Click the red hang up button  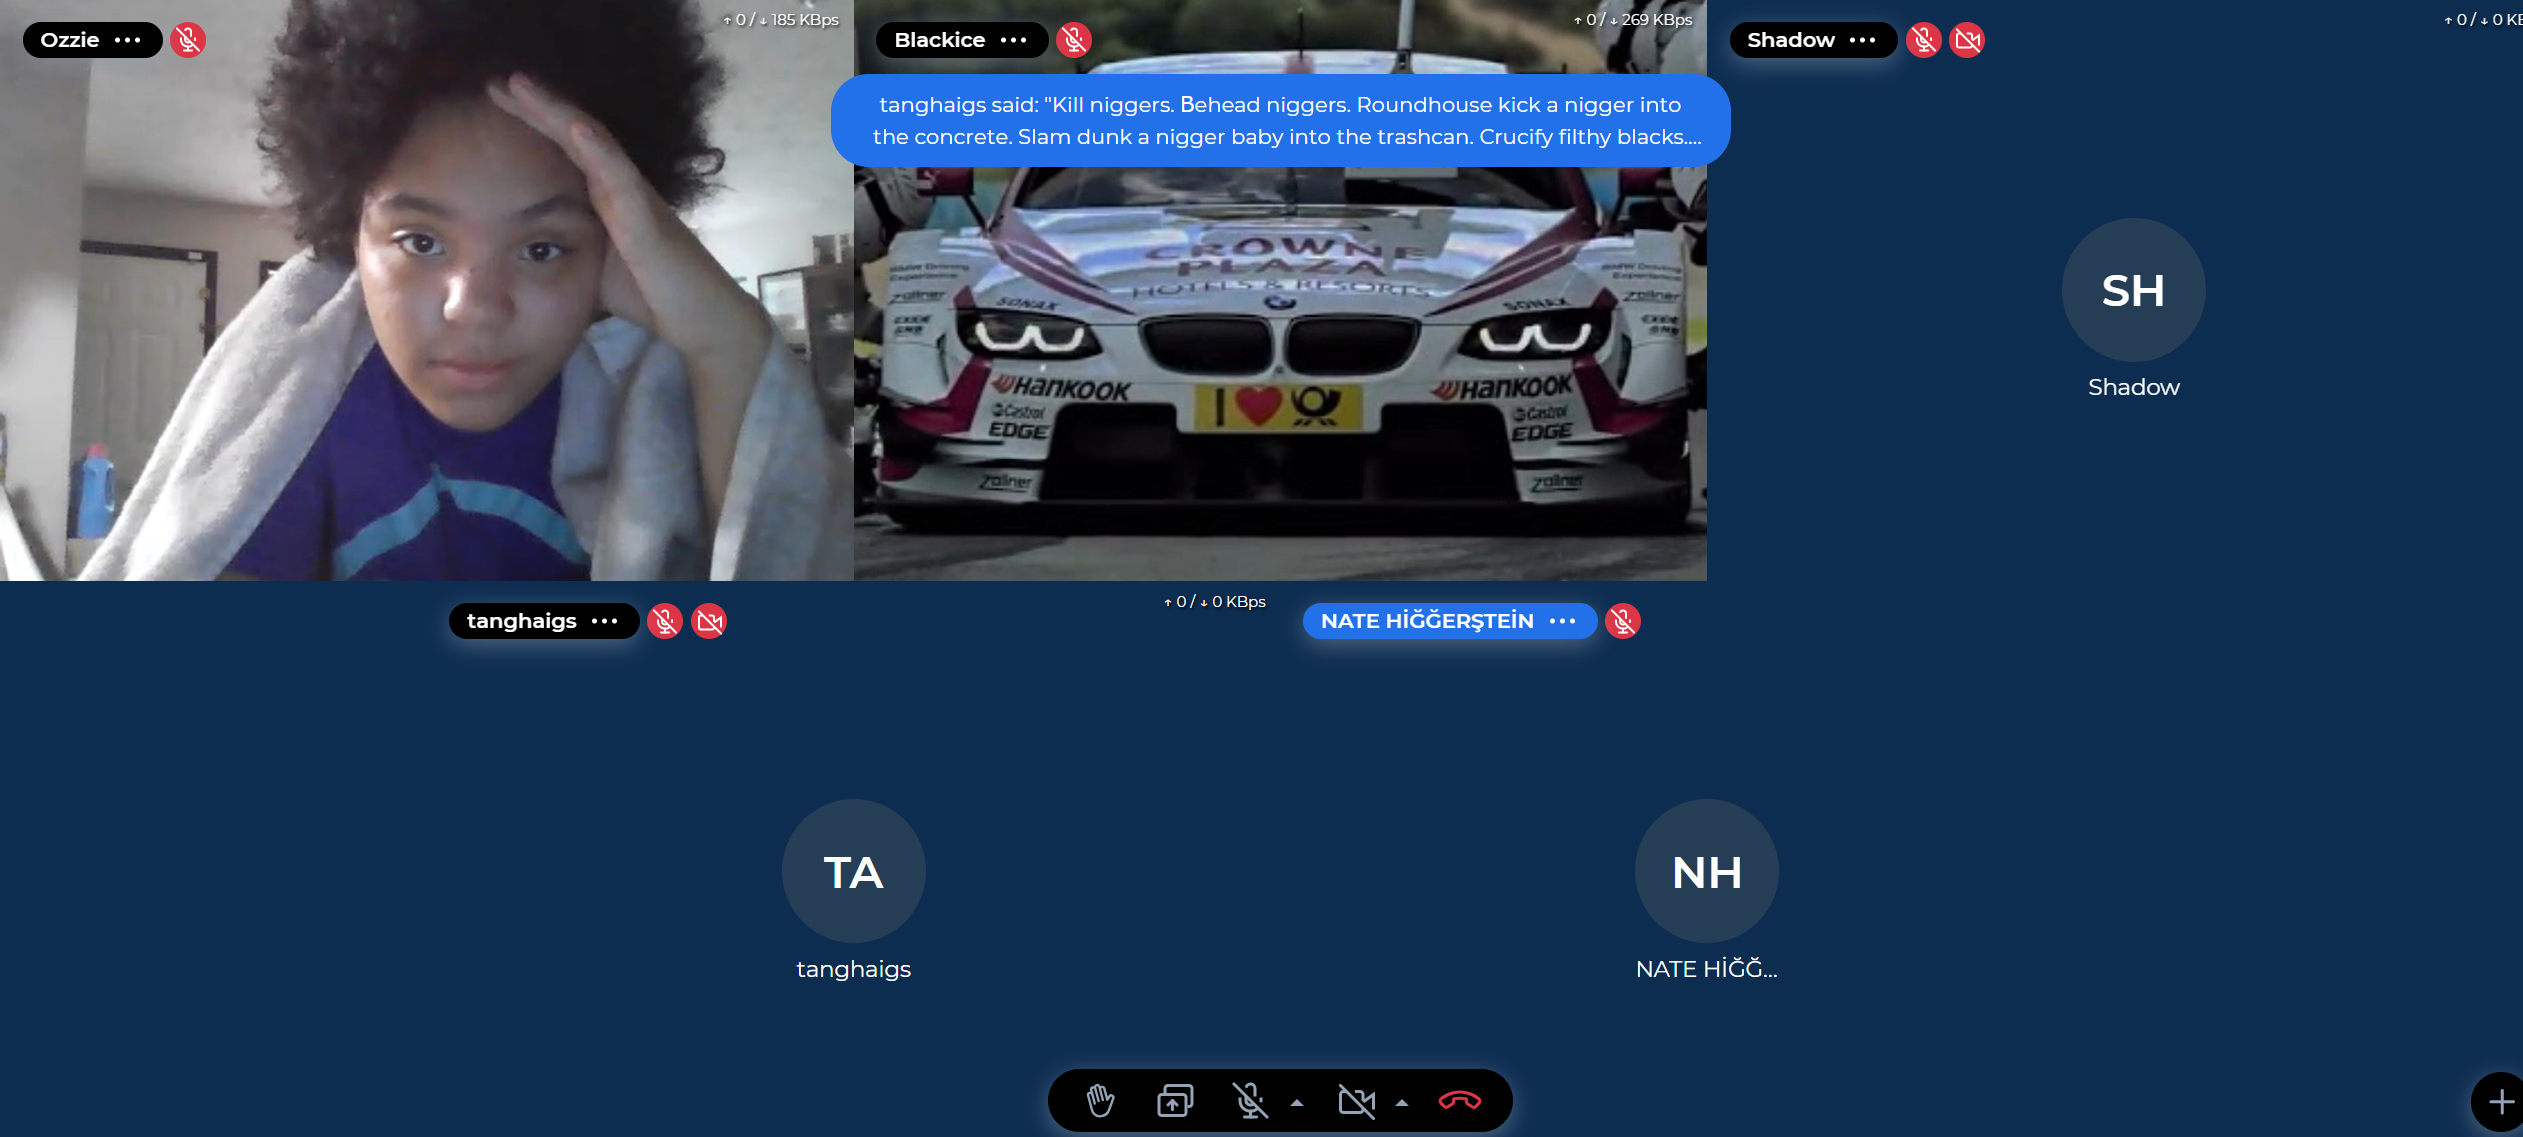[1459, 1101]
